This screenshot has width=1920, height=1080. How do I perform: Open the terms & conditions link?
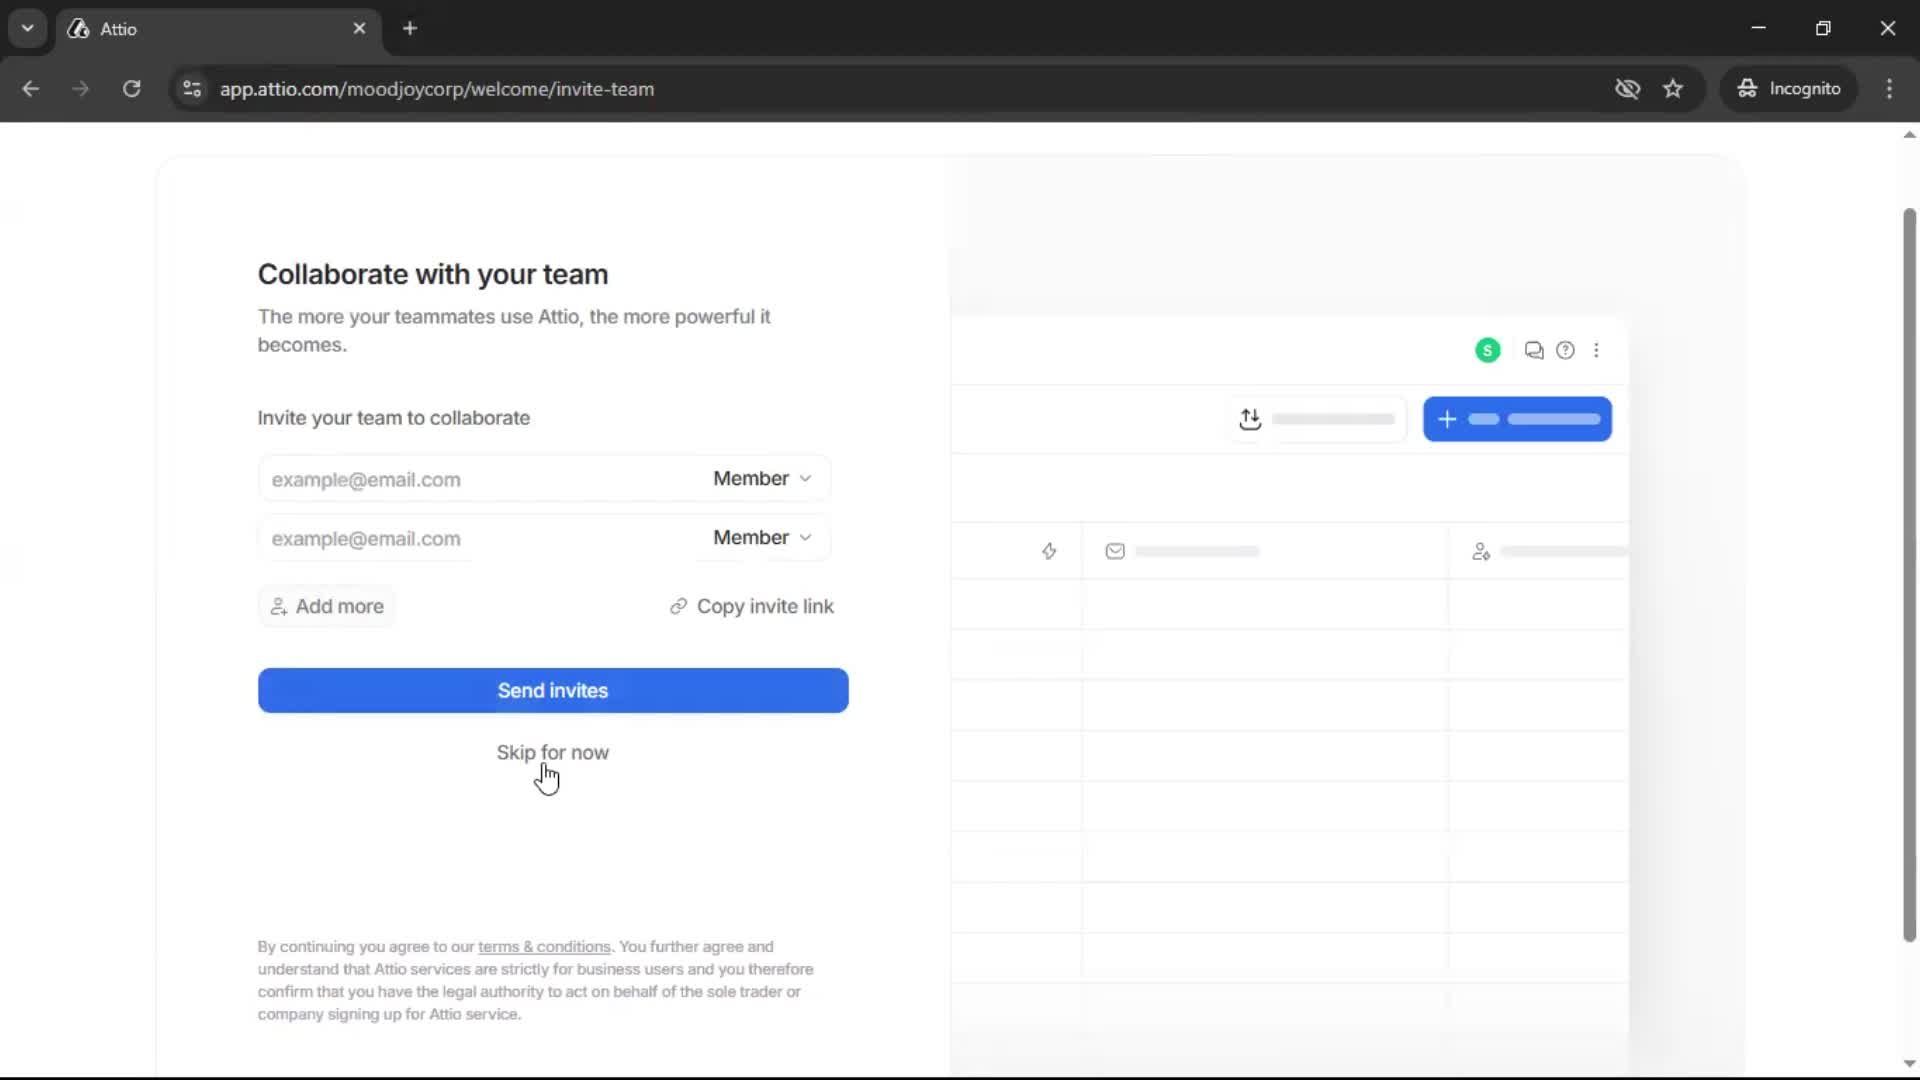pyautogui.click(x=545, y=947)
